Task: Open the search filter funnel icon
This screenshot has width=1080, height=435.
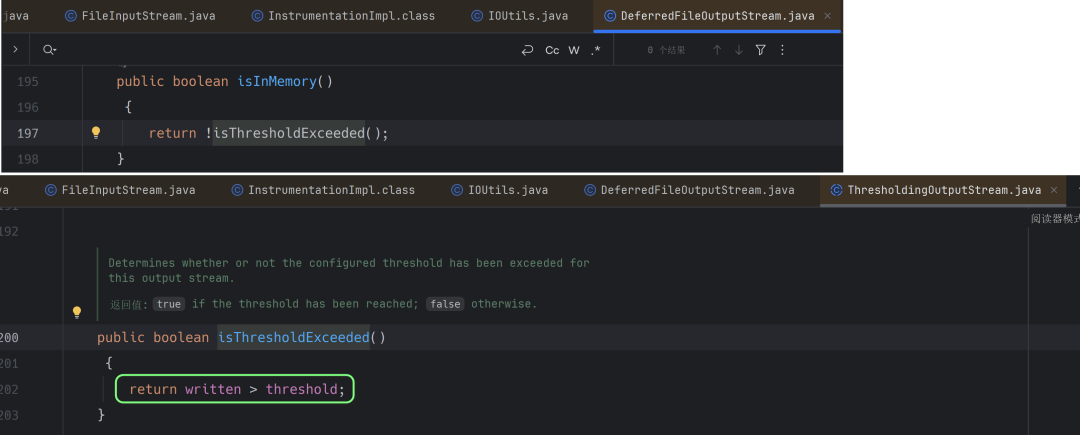Action: coord(760,50)
